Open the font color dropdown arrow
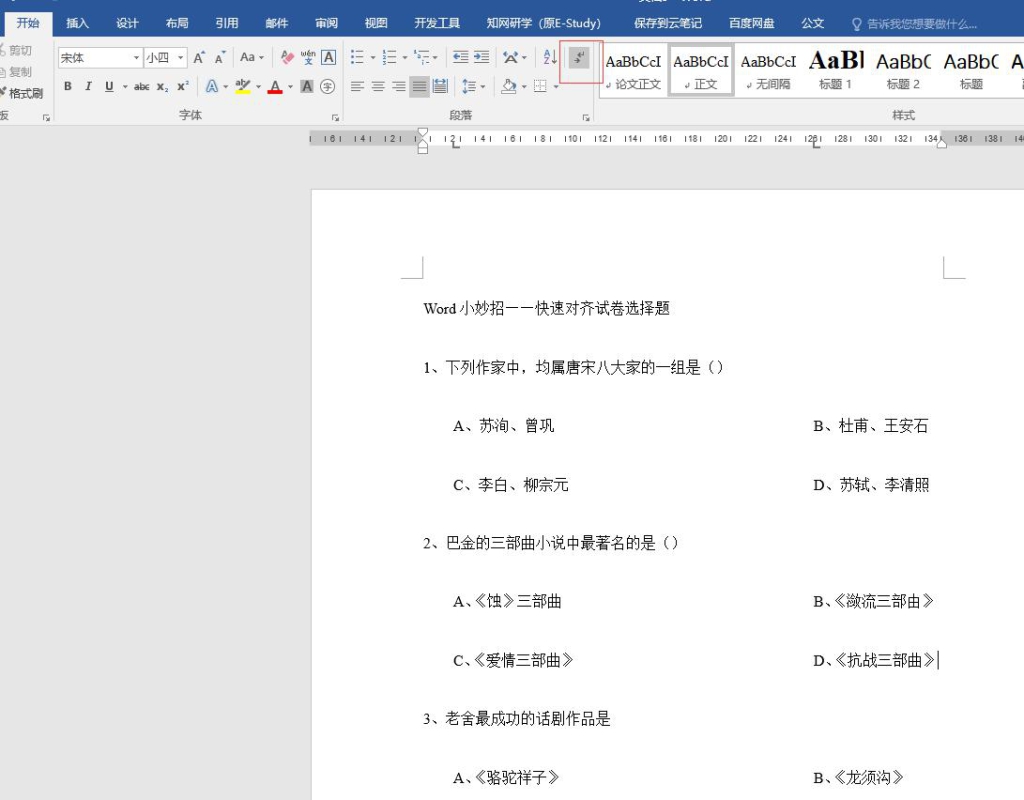Image resolution: width=1024 pixels, height=800 pixels. click(x=289, y=86)
